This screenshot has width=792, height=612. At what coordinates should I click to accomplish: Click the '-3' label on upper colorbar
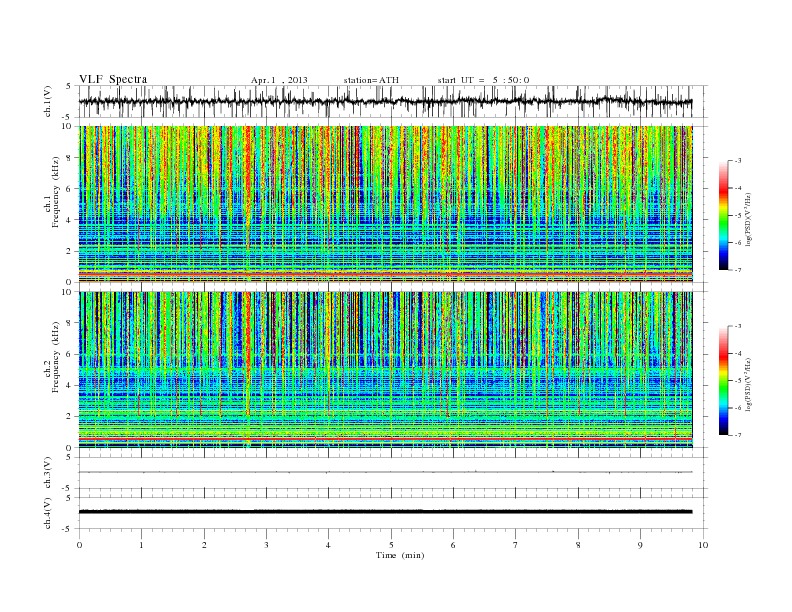tap(738, 161)
